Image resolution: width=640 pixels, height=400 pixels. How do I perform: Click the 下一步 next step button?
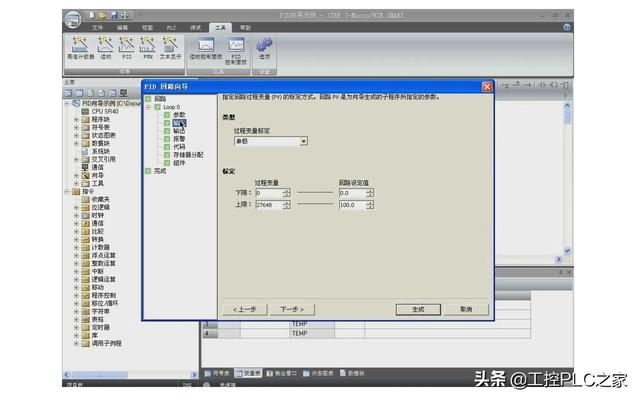click(292, 309)
